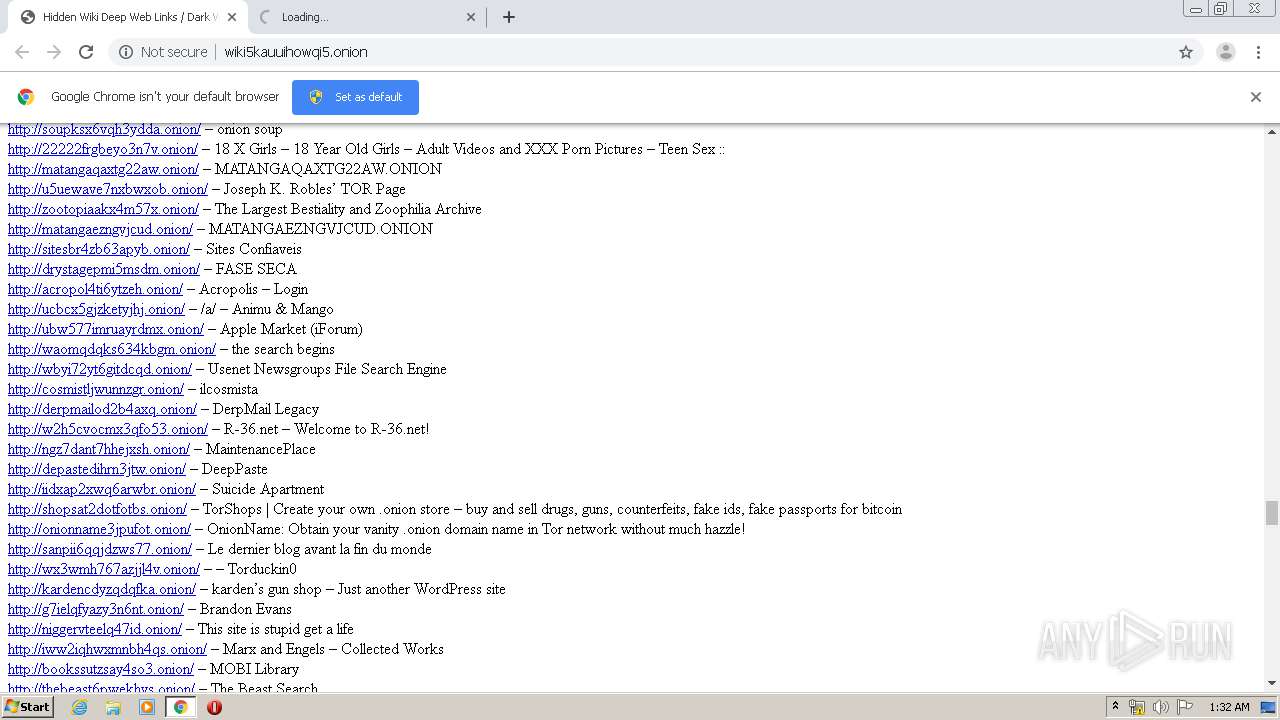Click the 1:32 AM system clock

point(1229,707)
